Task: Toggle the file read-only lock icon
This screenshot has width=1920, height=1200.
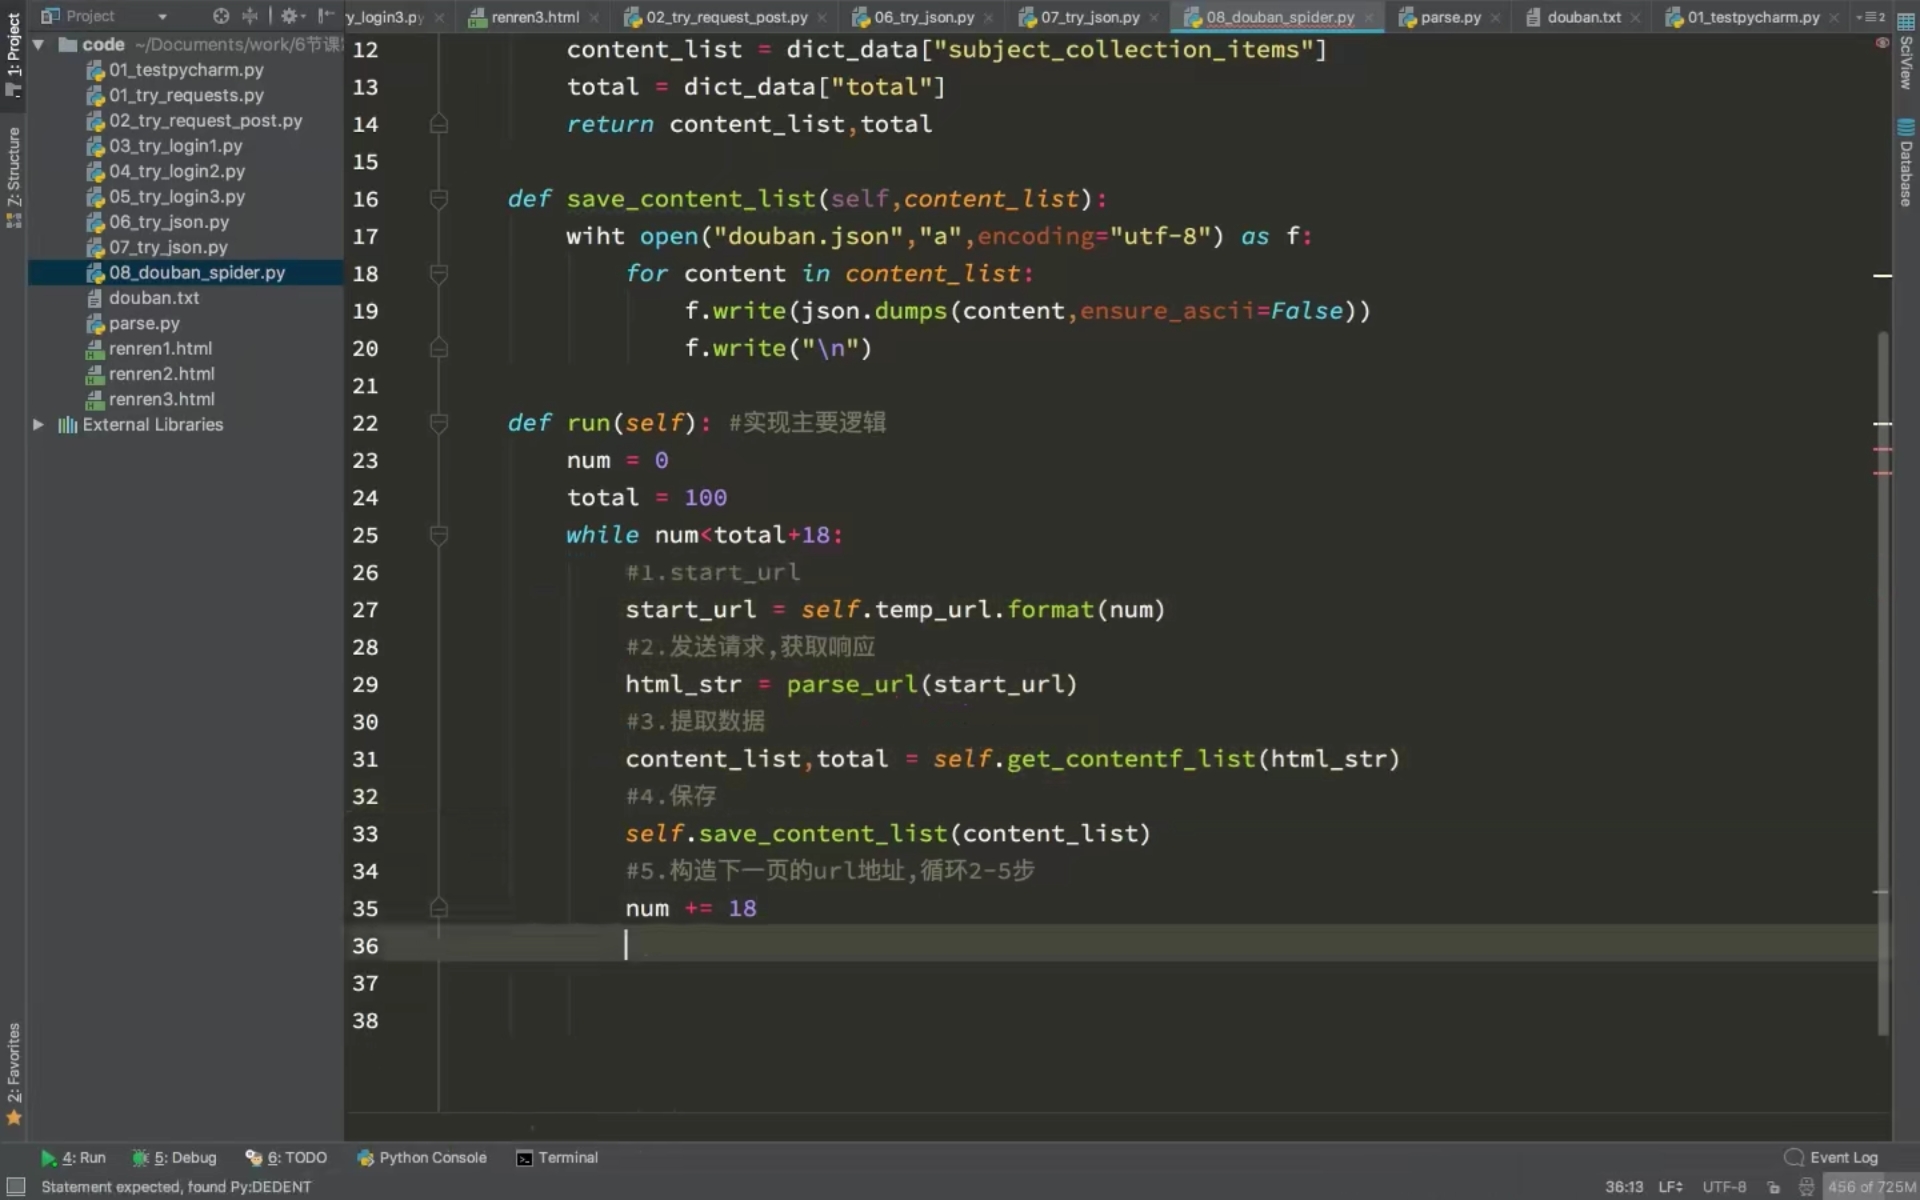Action: coord(1773,1187)
